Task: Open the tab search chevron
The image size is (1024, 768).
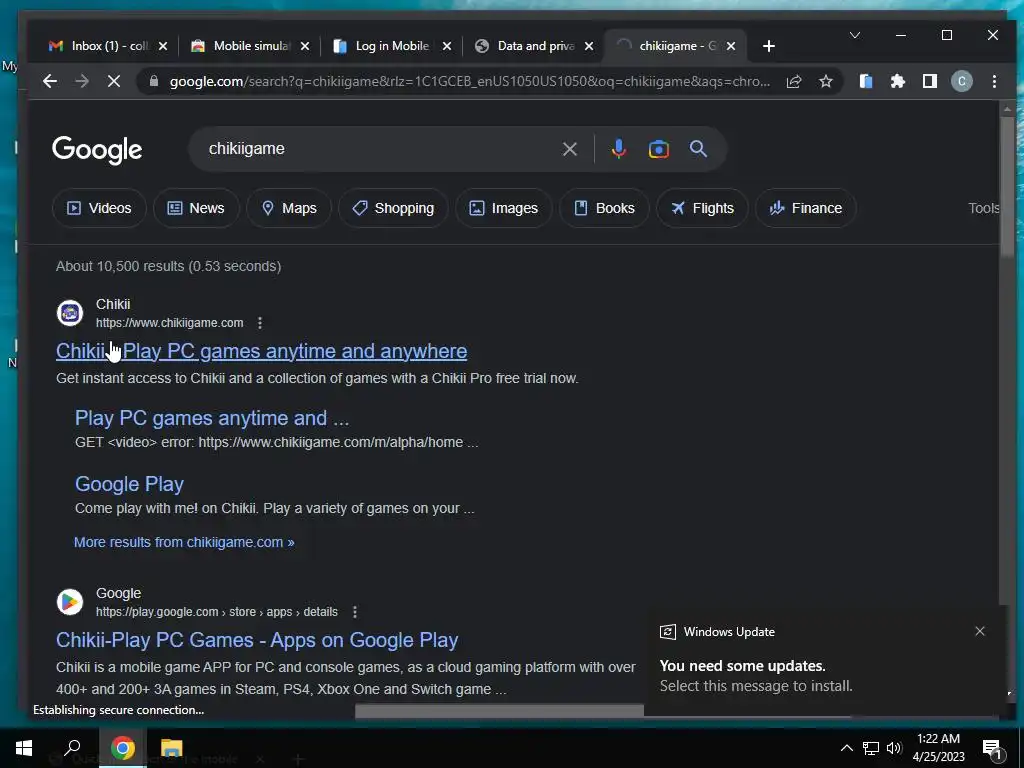Action: click(x=854, y=35)
